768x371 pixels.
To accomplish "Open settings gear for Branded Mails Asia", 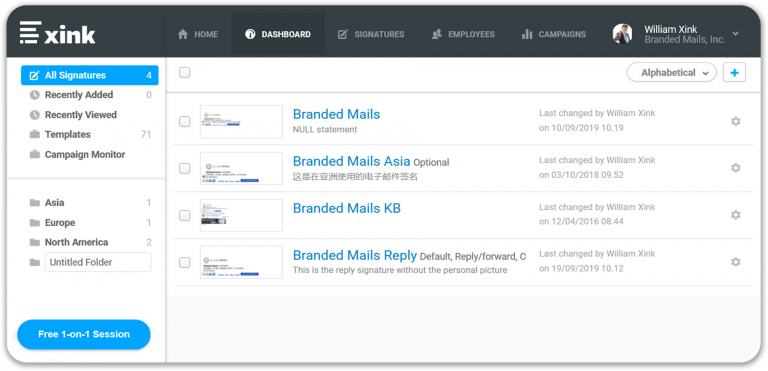I will (x=735, y=168).
